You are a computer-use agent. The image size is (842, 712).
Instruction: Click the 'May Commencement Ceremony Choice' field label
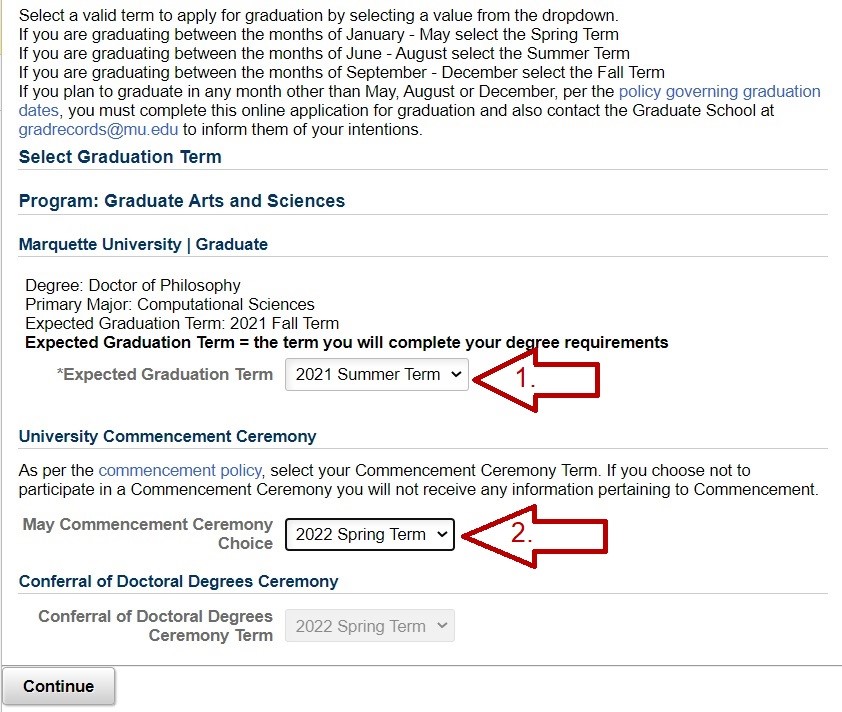pyautogui.click(x=148, y=534)
